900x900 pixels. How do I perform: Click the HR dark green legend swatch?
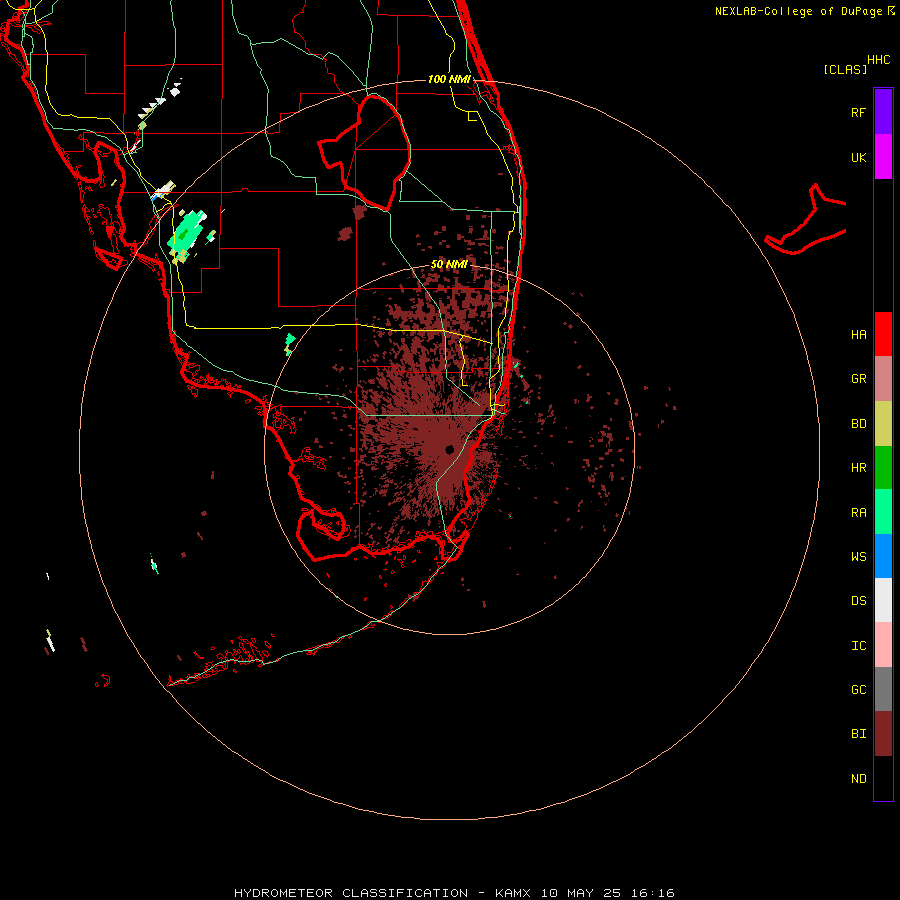[883, 467]
